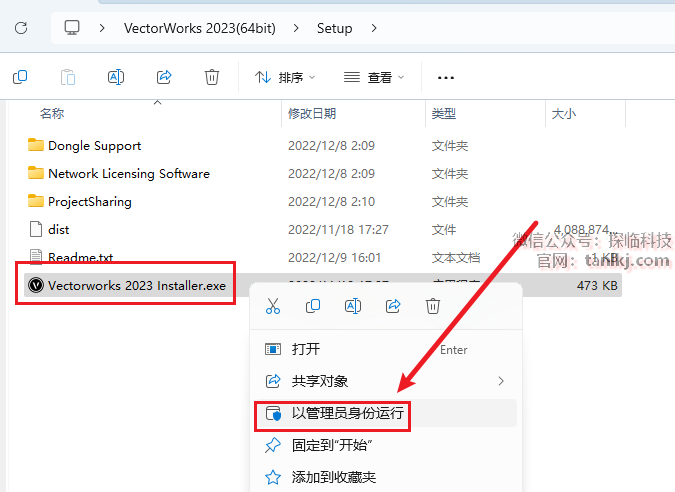Image resolution: width=675 pixels, height=492 pixels.
Task: Select the dist file
Action: tap(59, 229)
